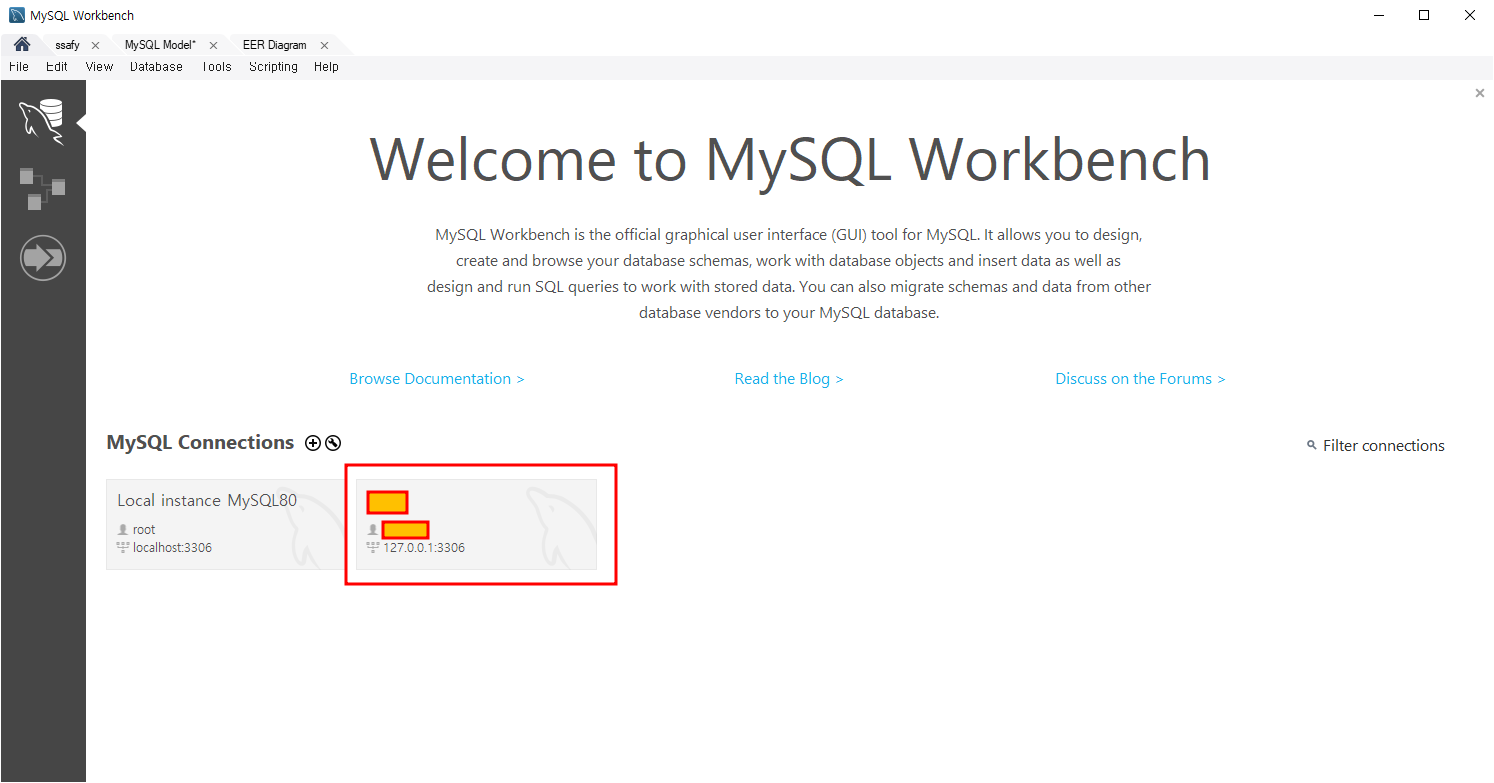This screenshot has height=783, width=1494.
Task: Open Browse Documentation link
Action: pyautogui.click(x=437, y=379)
